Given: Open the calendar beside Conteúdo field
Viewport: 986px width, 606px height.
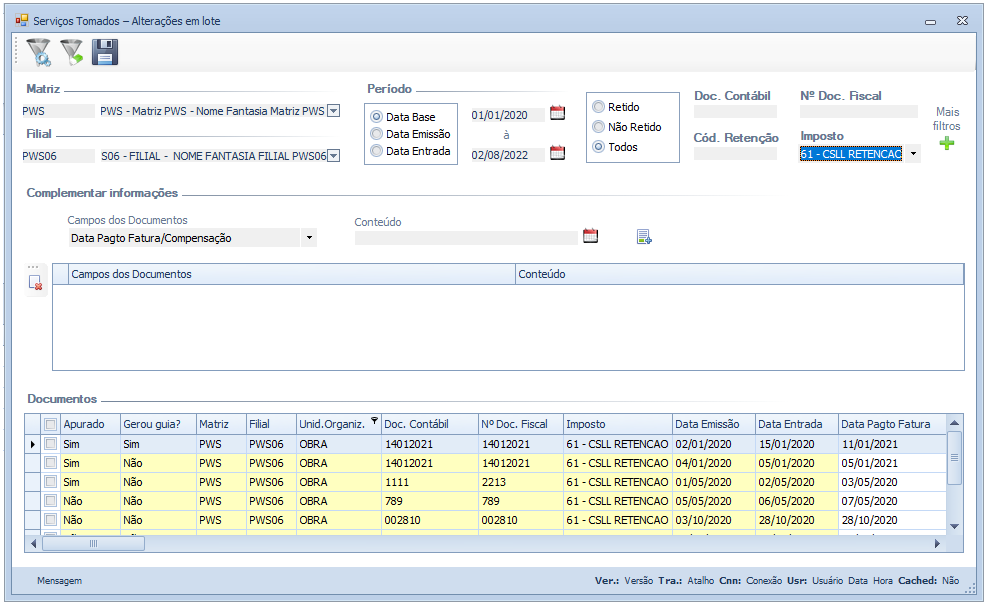Looking at the screenshot, I should (x=590, y=237).
